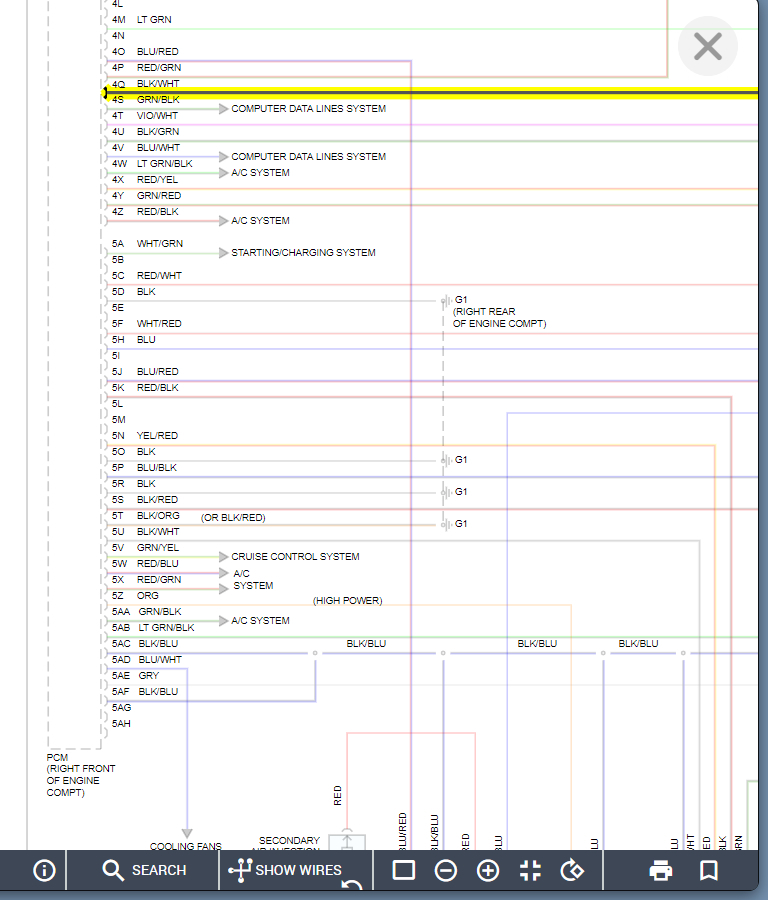The width and height of the screenshot is (768, 900).
Task: Select the fit-to-window rectangle icon
Action: click(x=404, y=870)
